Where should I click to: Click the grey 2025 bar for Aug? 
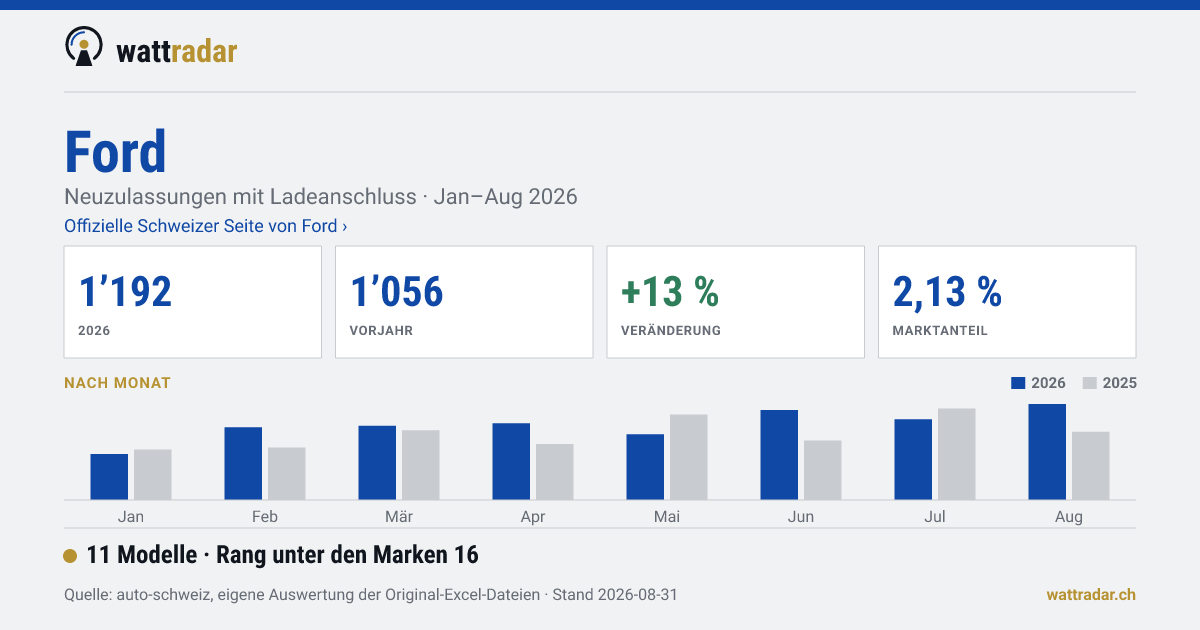1091,466
